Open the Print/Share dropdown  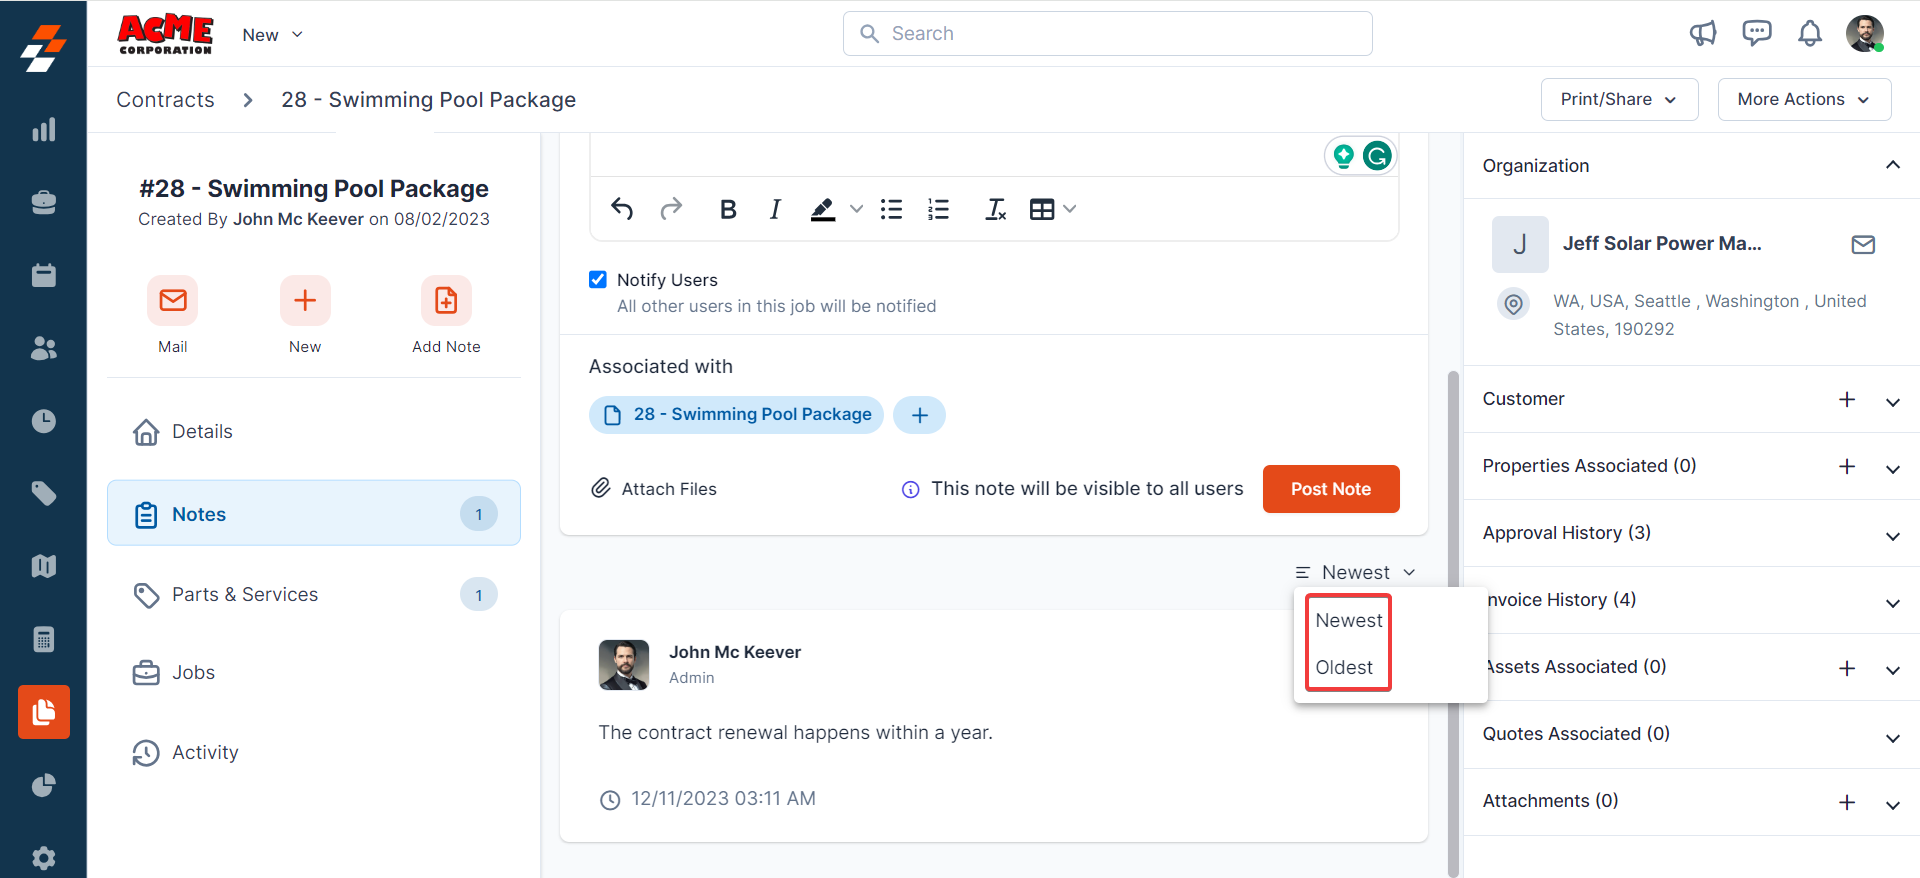(1618, 99)
